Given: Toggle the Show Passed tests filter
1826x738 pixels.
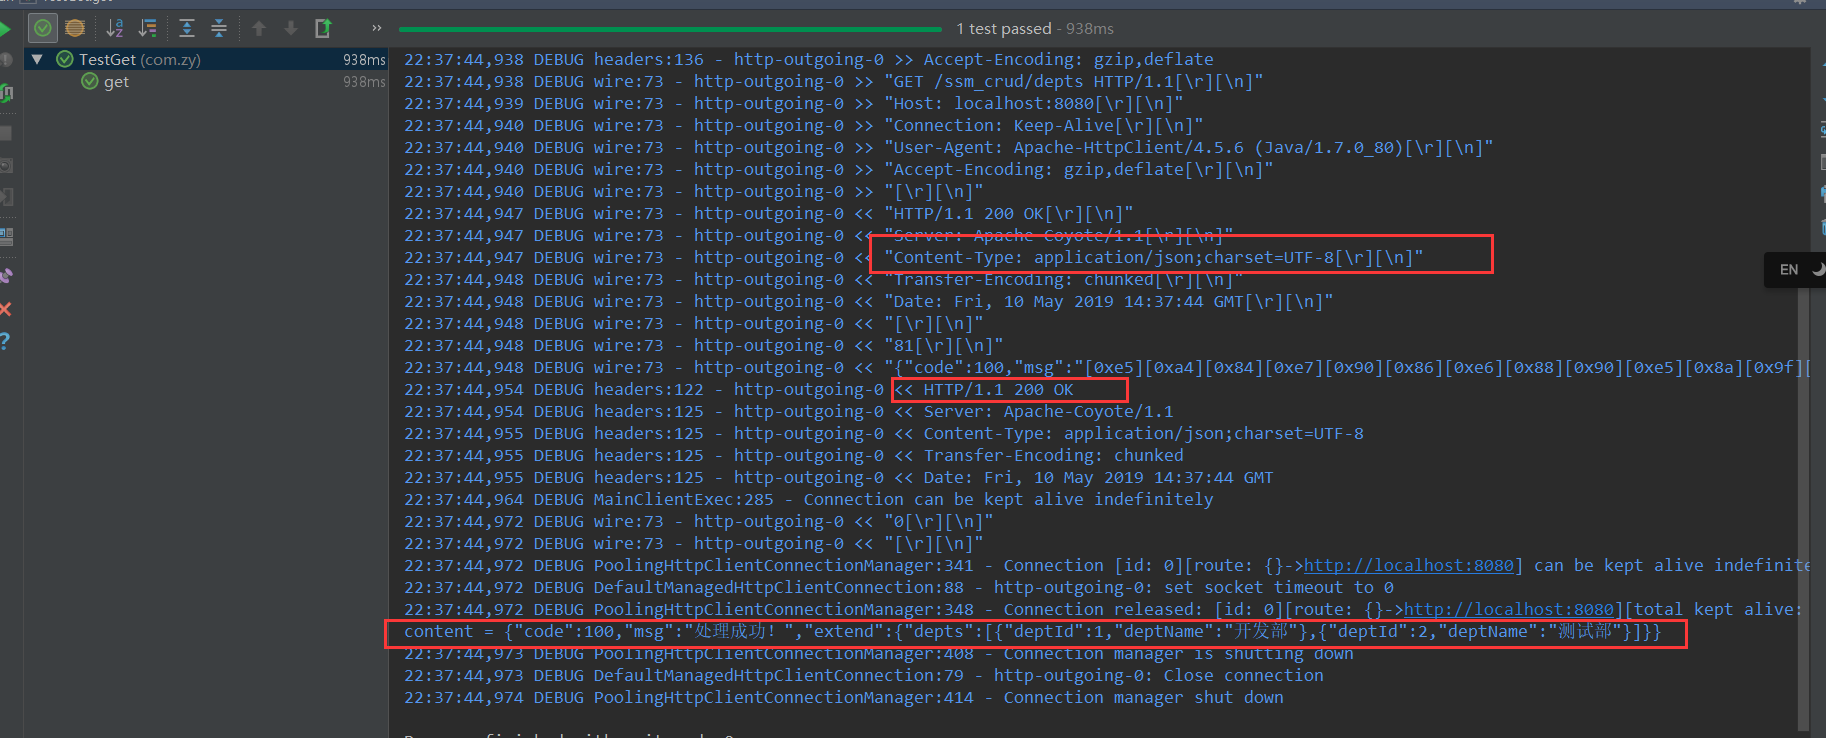Looking at the screenshot, I should coord(43,28).
